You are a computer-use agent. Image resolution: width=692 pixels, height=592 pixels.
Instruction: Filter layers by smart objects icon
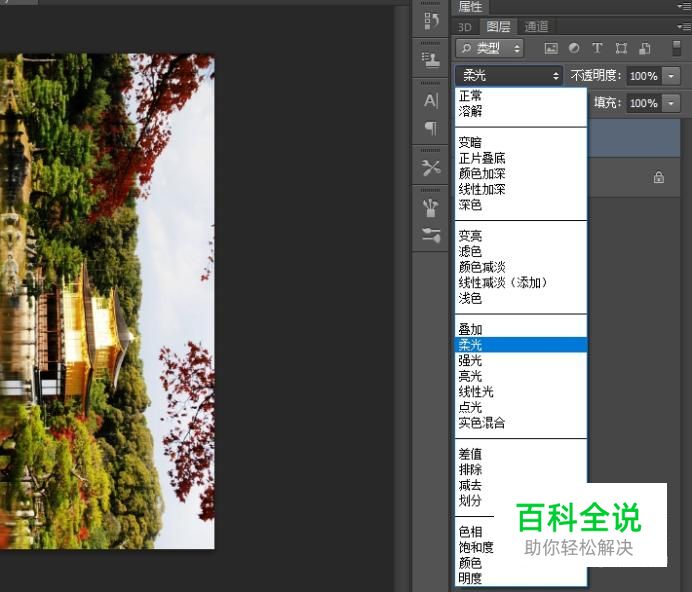click(x=645, y=48)
